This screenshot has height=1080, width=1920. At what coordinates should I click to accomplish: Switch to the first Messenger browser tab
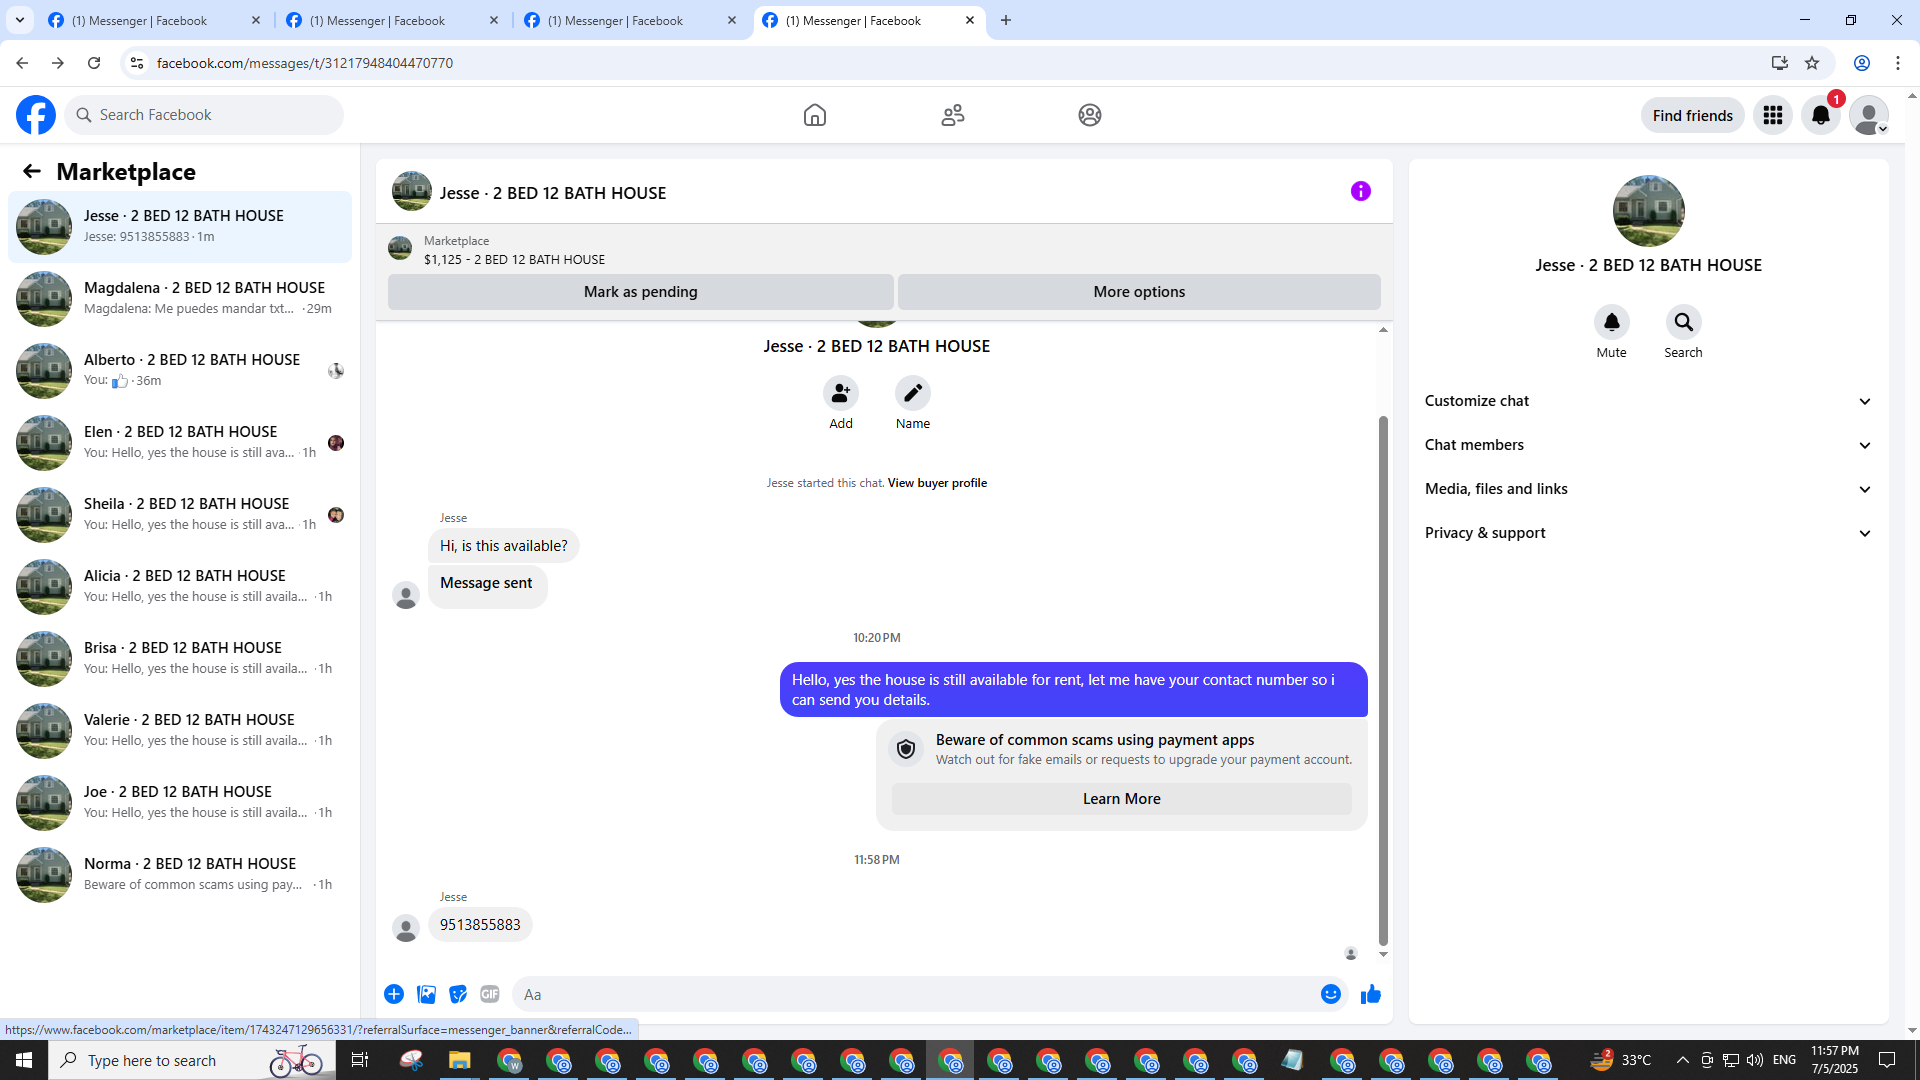tap(140, 20)
